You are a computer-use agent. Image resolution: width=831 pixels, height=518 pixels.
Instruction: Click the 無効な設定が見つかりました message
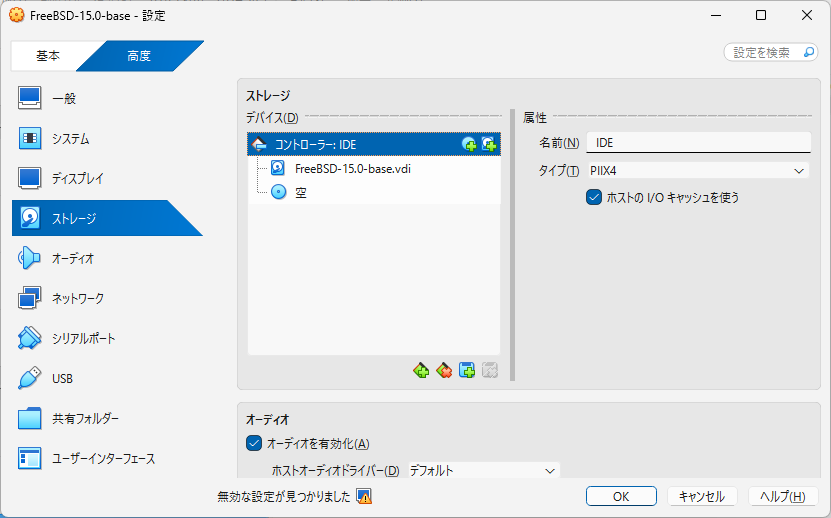click(284, 497)
